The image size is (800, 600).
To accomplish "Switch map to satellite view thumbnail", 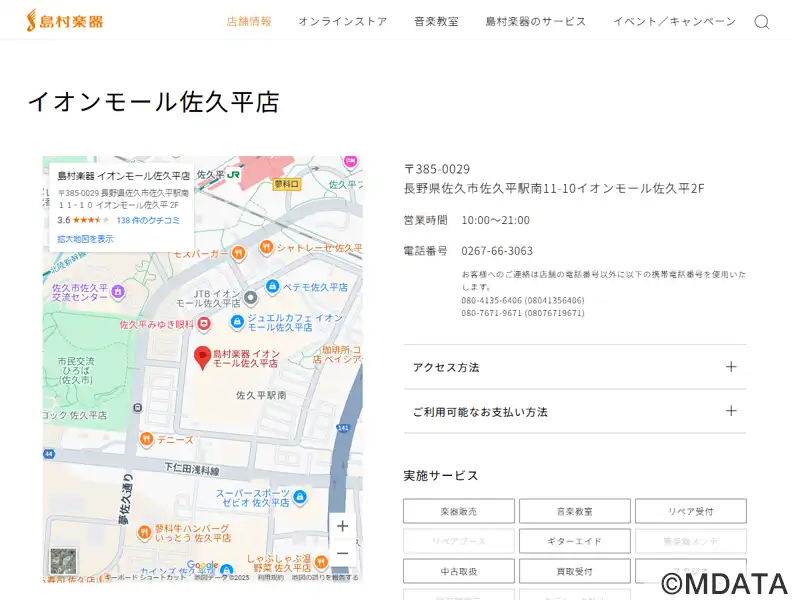I will [x=63, y=561].
